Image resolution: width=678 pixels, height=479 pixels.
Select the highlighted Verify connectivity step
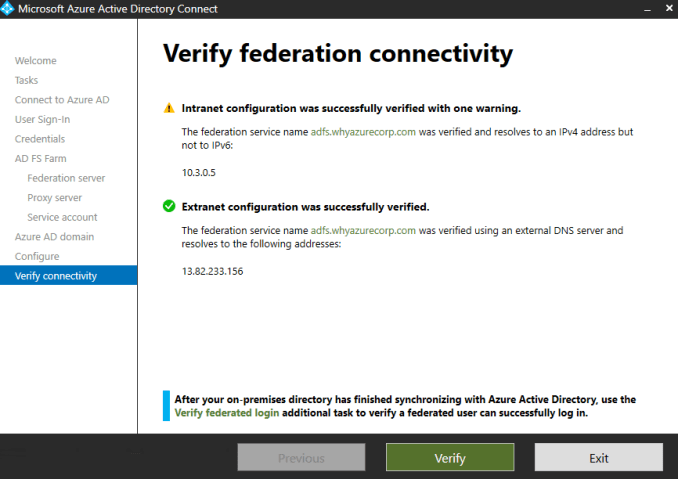(x=69, y=275)
